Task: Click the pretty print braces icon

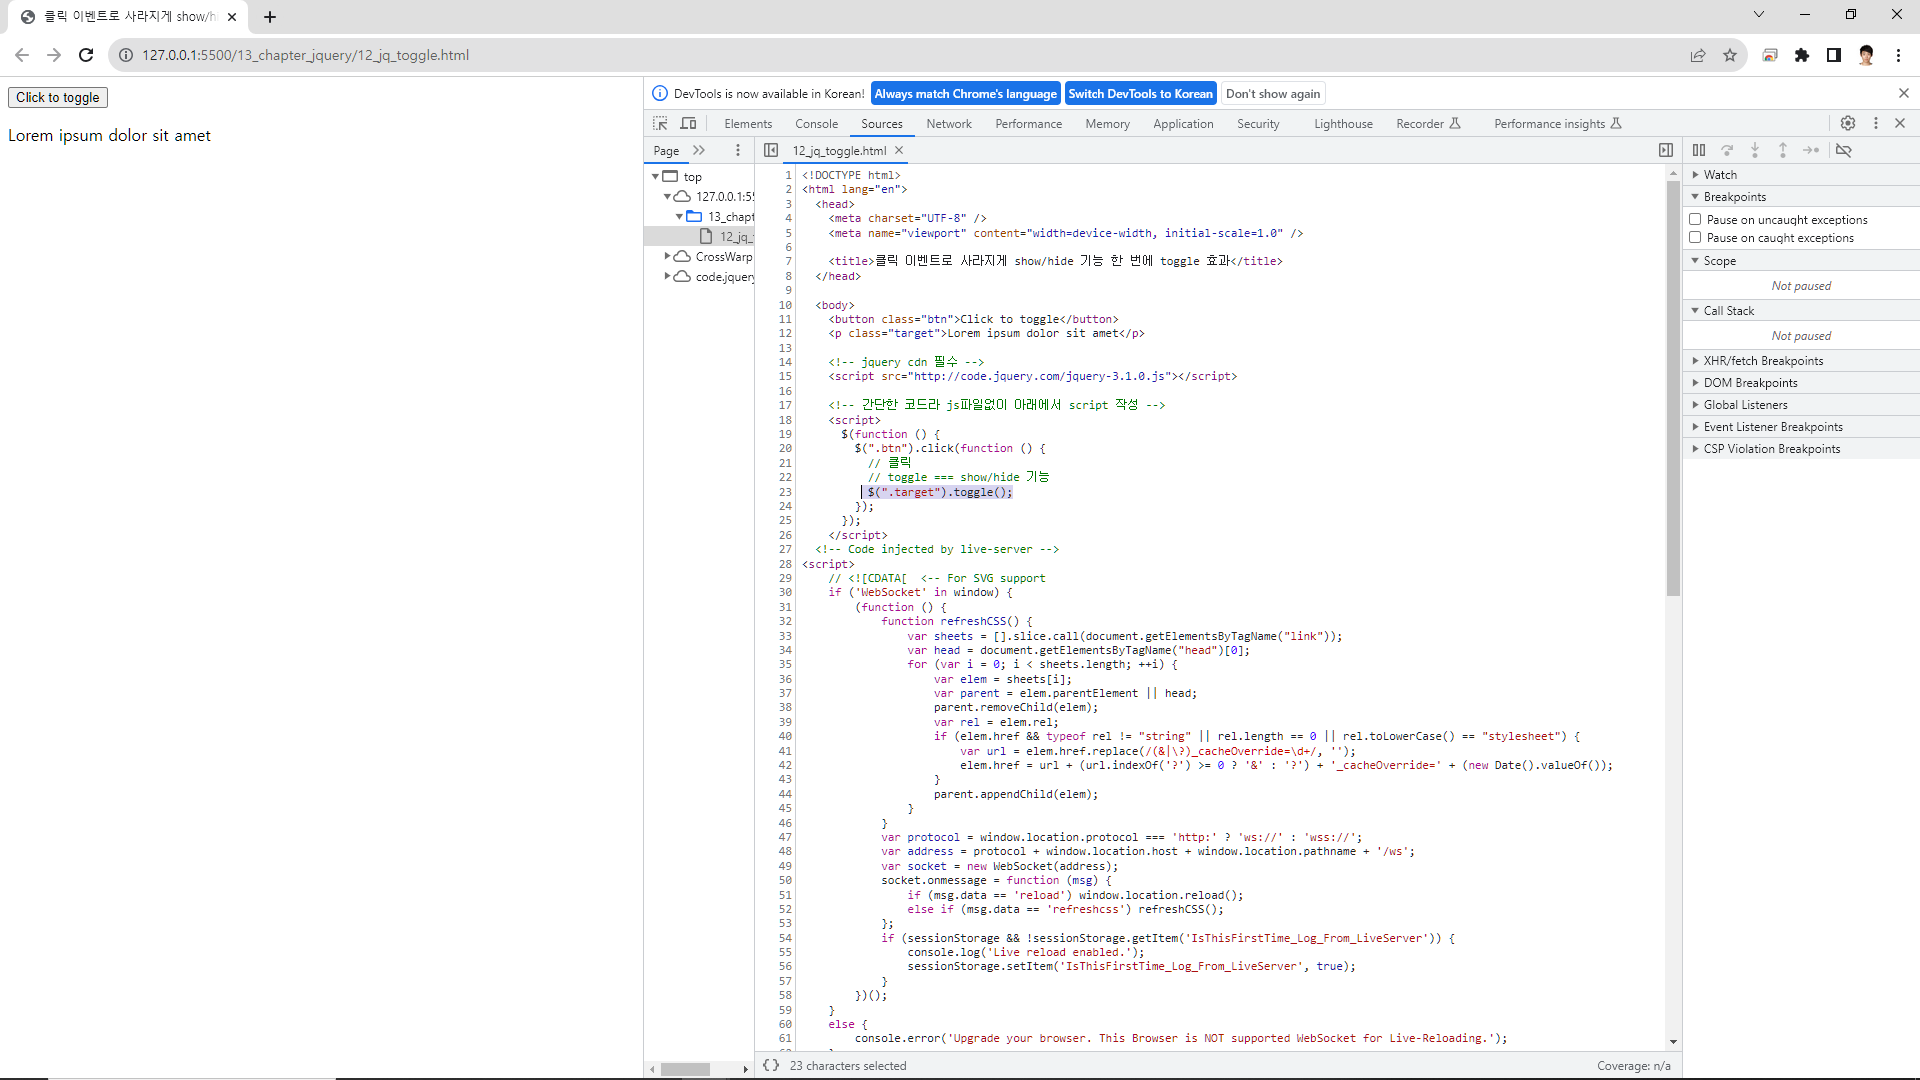Action: [x=771, y=1065]
